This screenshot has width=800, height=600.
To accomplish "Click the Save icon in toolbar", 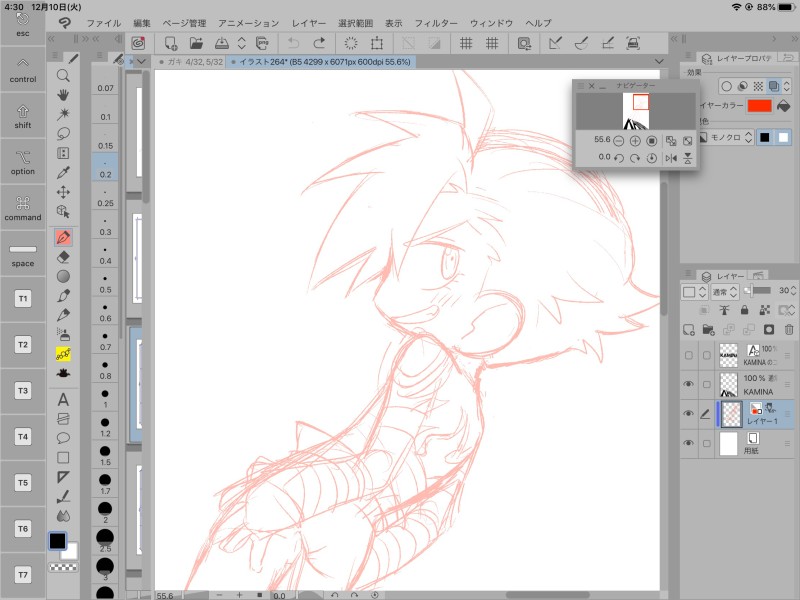I will (221, 43).
